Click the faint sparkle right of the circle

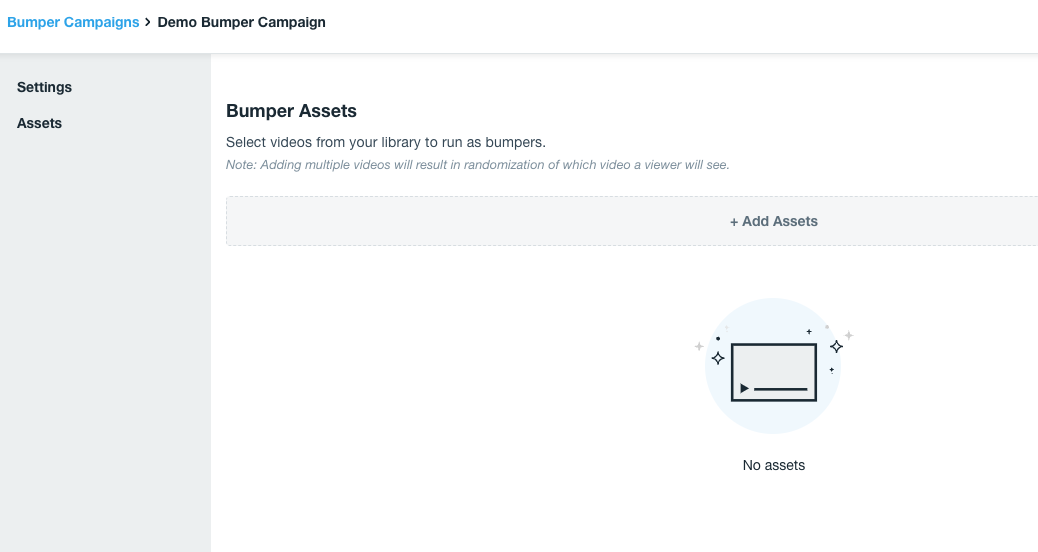(849, 335)
